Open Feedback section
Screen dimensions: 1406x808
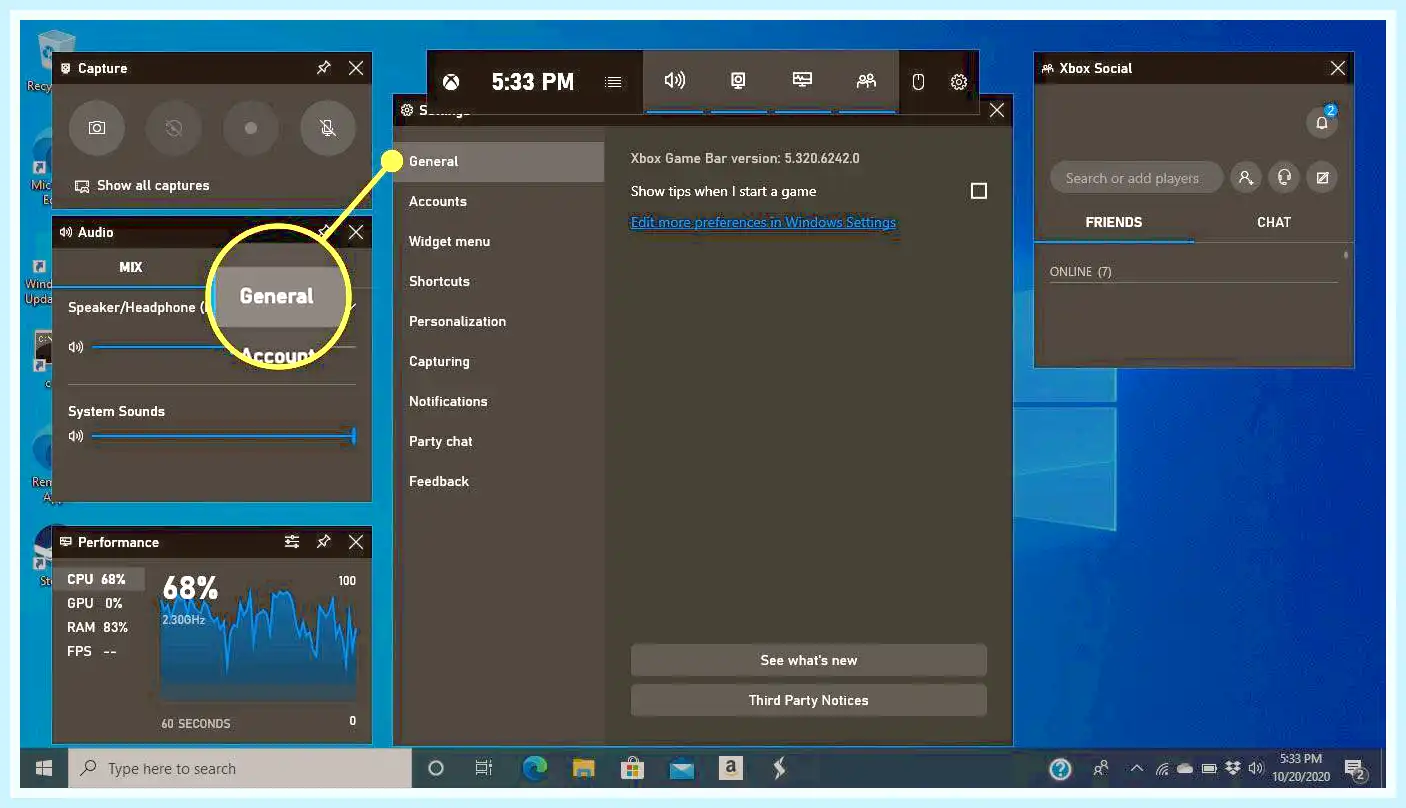tap(499, 481)
